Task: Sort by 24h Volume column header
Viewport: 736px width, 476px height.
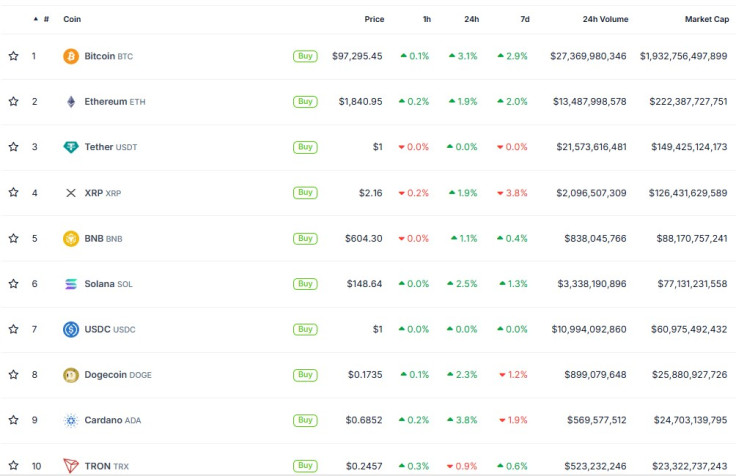Action: point(606,19)
